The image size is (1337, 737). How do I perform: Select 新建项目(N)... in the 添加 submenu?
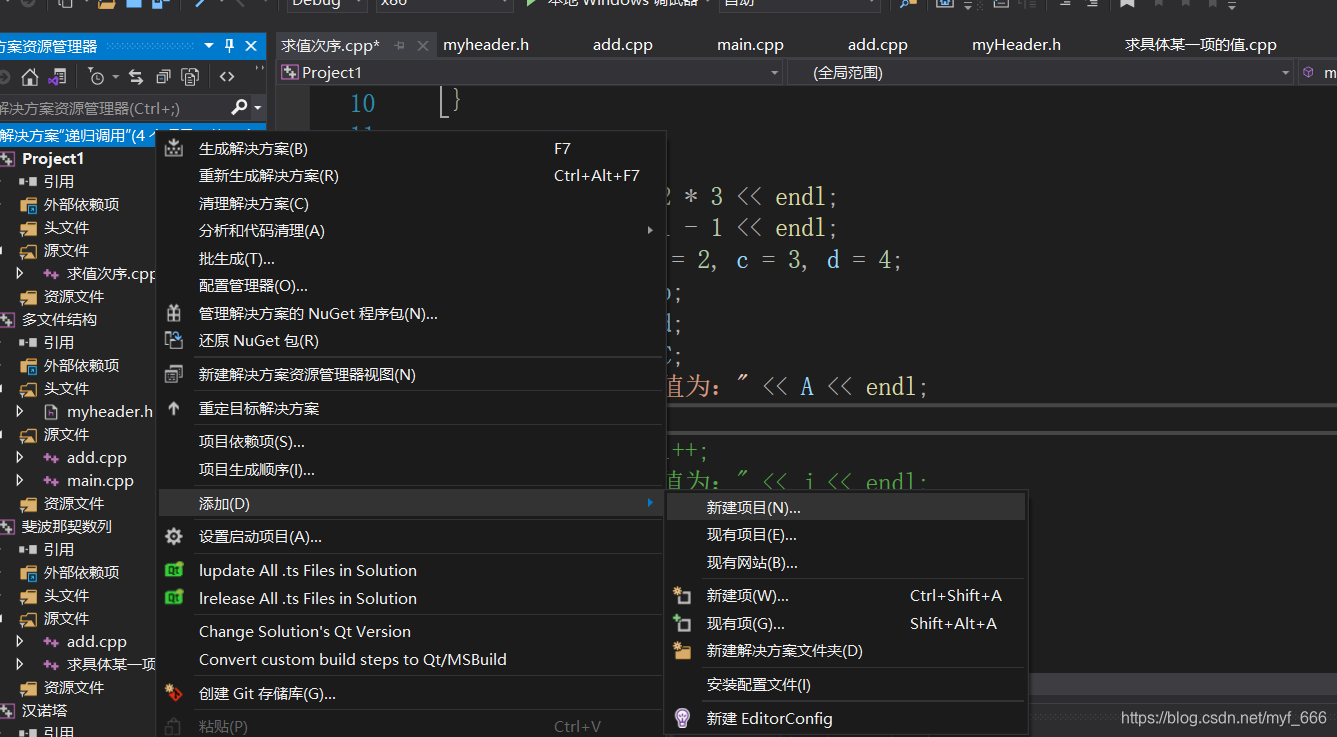coord(846,507)
